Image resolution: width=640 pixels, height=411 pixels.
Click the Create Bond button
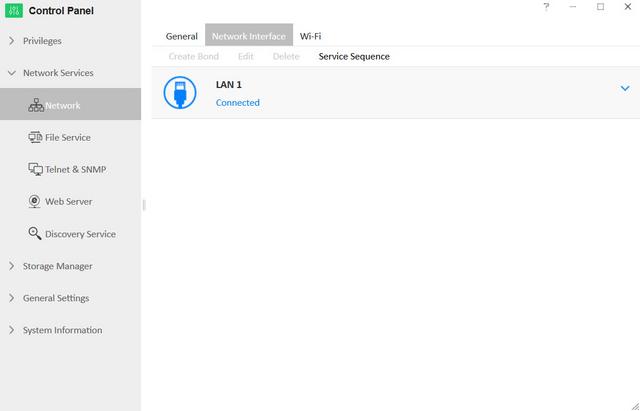click(x=193, y=56)
